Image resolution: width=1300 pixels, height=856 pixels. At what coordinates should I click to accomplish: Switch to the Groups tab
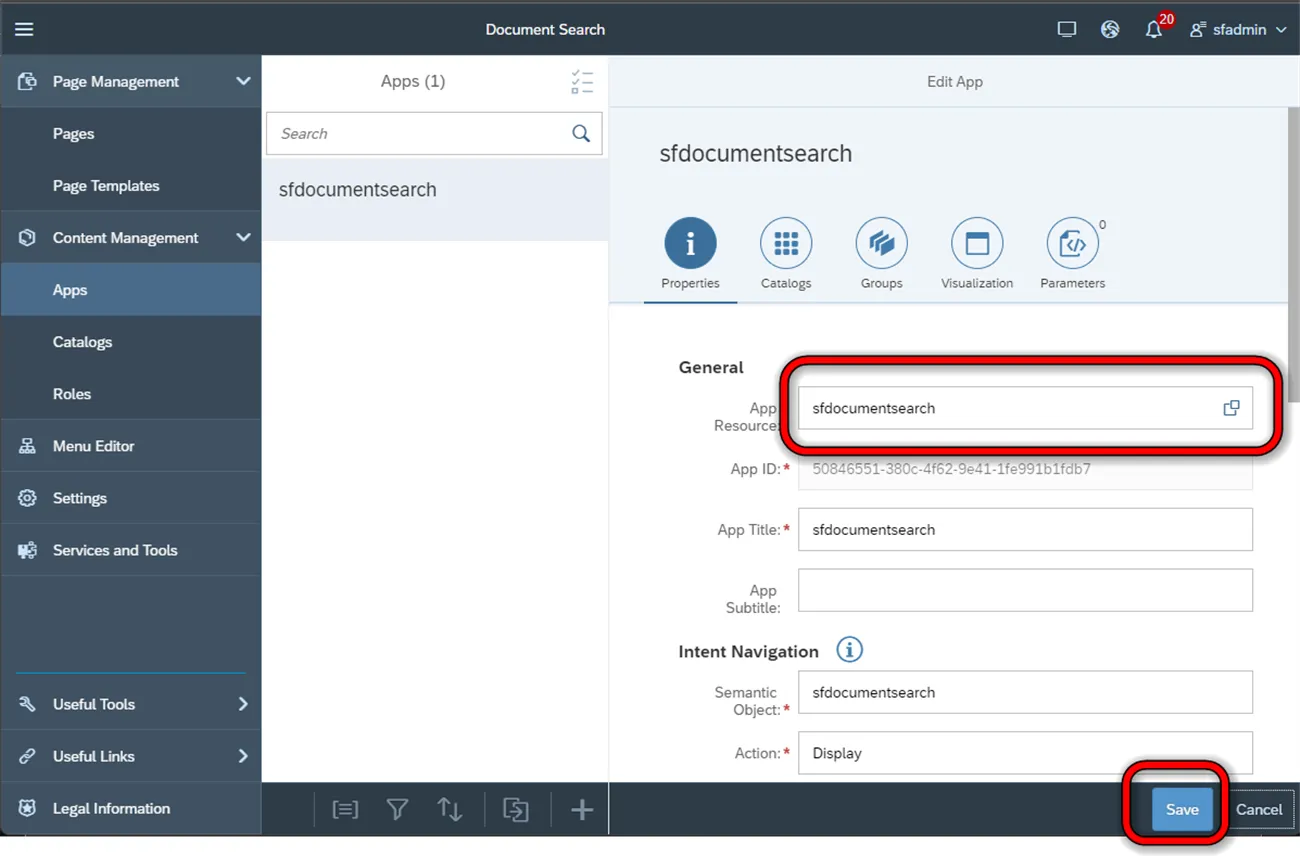(881, 254)
